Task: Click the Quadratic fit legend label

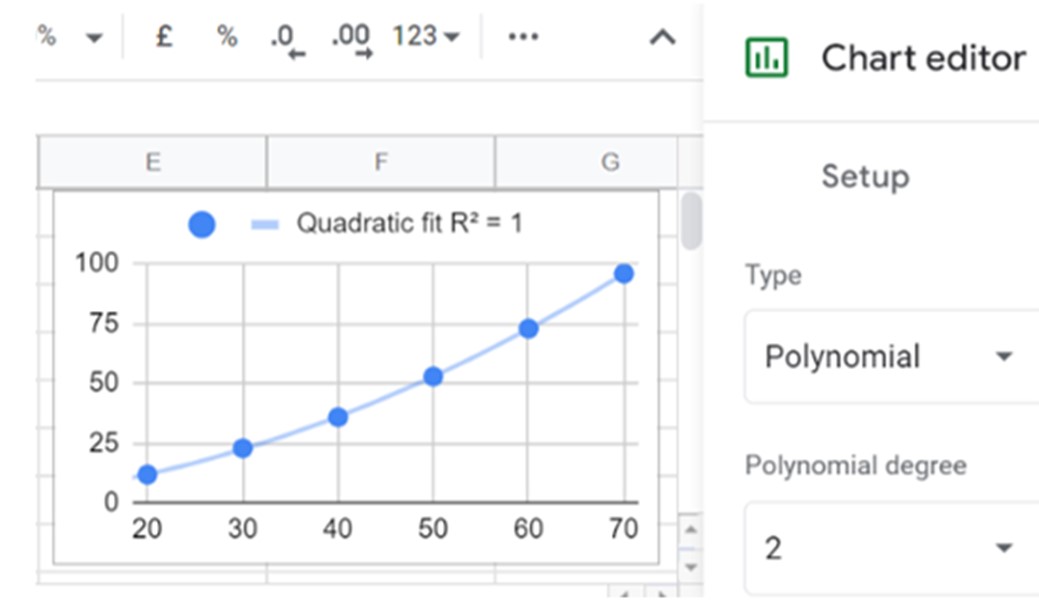Action: tap(410, 223)
